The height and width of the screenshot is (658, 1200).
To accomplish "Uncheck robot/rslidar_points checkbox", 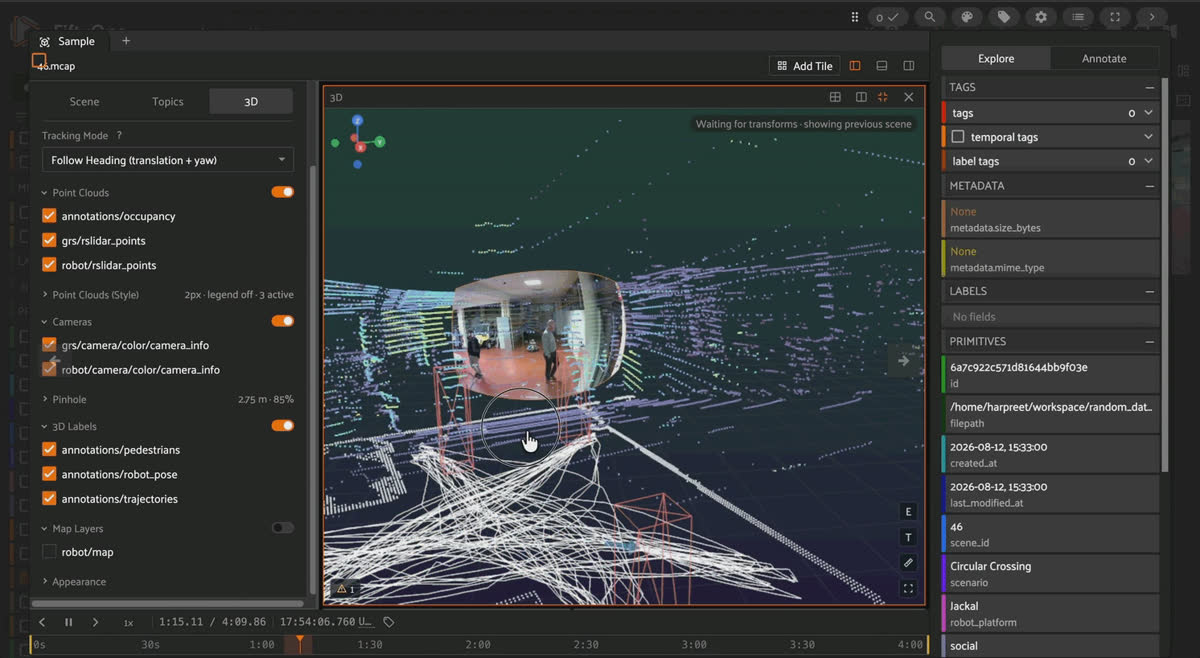I will (x=49, y=265).
